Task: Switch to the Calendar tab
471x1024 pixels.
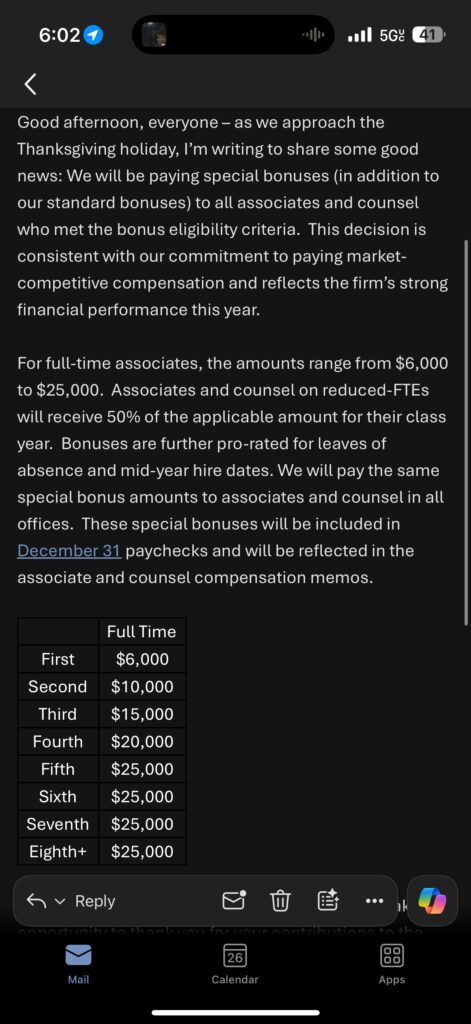Action: tap(235, 965)
